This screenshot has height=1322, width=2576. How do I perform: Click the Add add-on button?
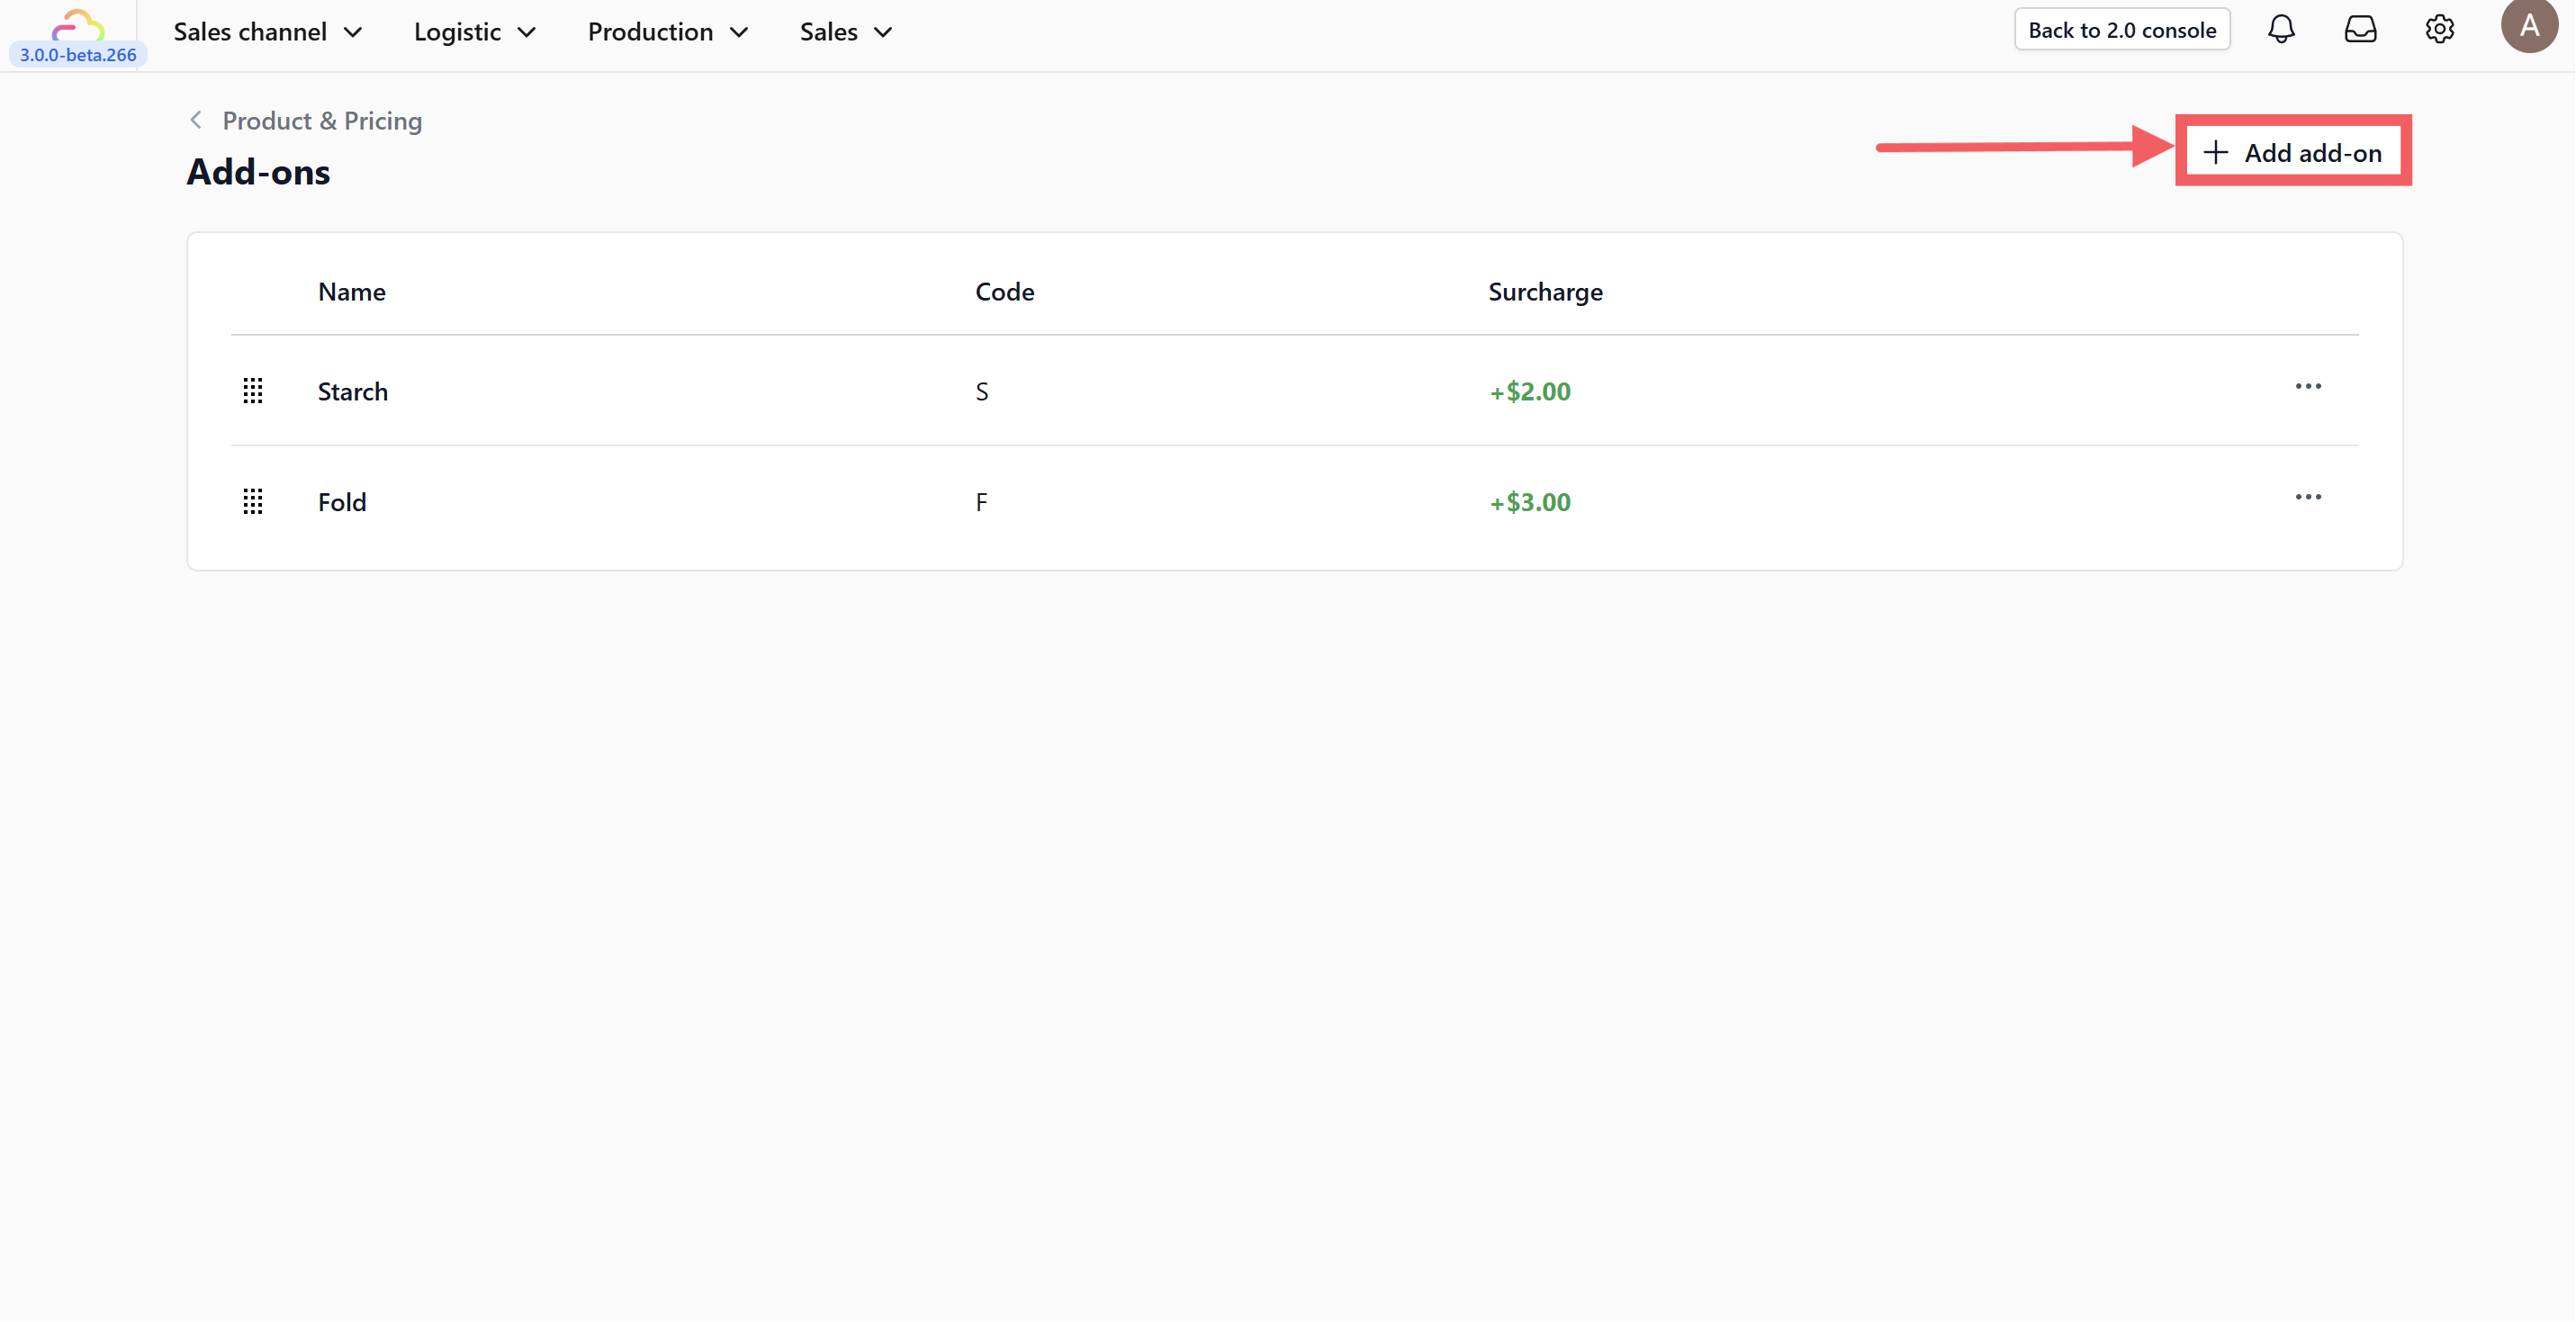coord(2293,152)
